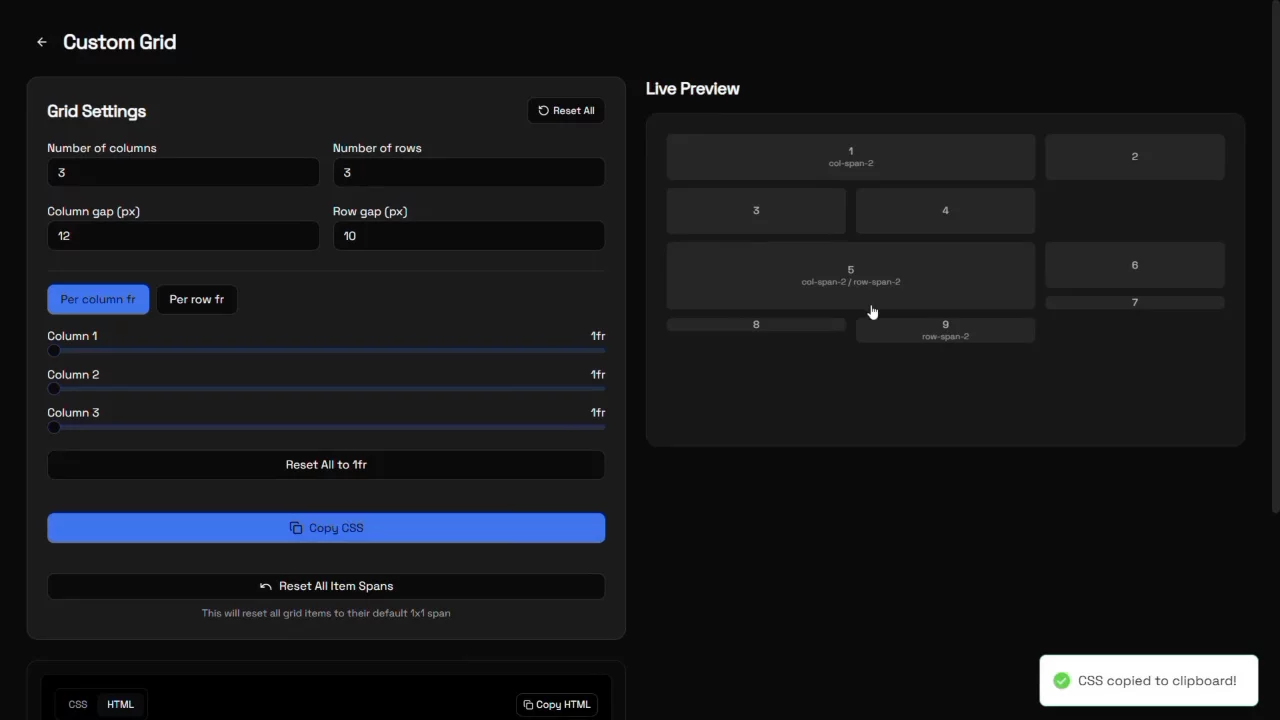Select grid item 1 with col-span-2
Image resolution: width=1280 pixels, height=720 pixels.
coord(851,157)
